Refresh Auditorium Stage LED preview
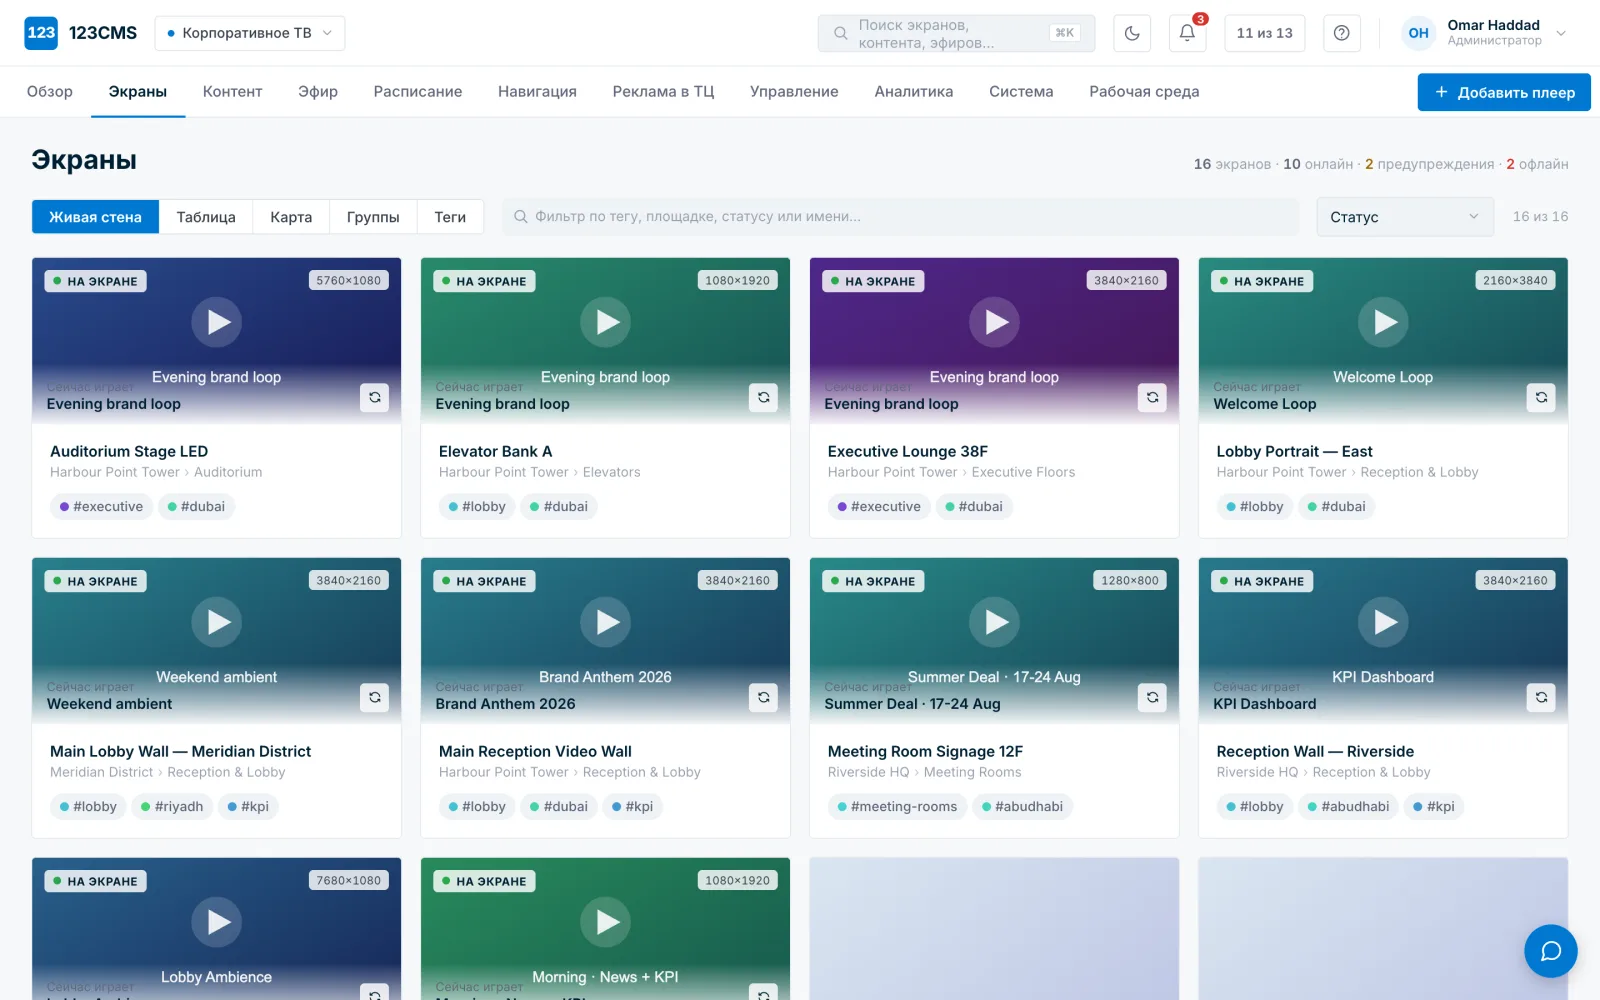 click(x=375, y=397)
